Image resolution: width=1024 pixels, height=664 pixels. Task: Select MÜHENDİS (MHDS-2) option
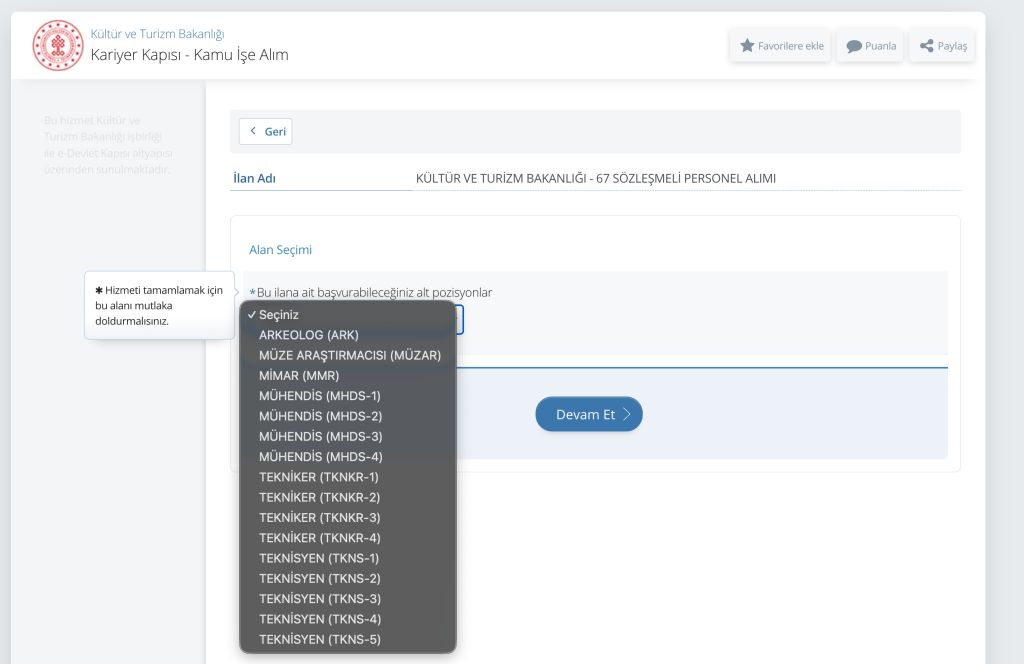(348, 416)
